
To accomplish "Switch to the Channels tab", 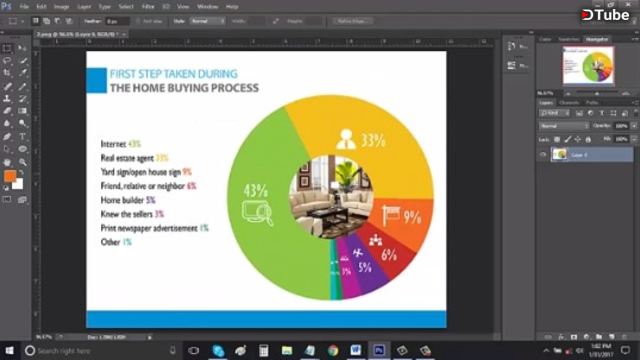I will tap(569, 102).
